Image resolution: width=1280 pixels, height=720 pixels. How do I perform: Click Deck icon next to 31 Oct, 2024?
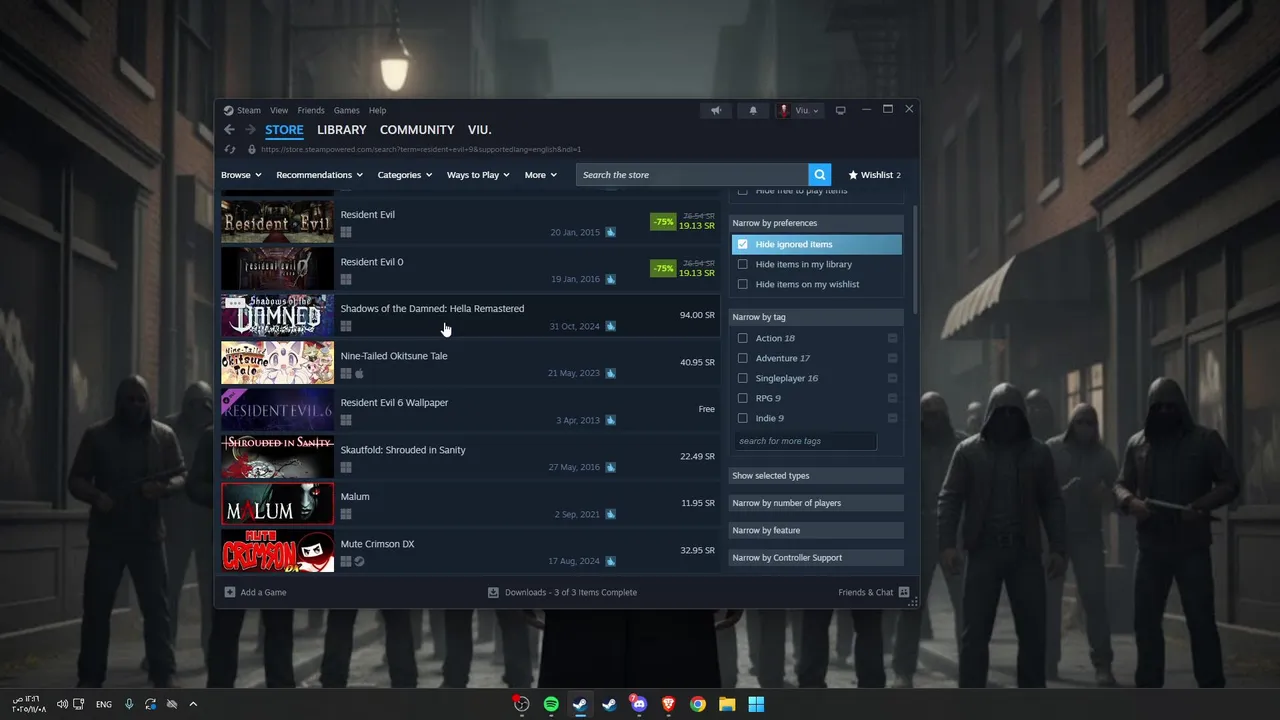(610, 326)
